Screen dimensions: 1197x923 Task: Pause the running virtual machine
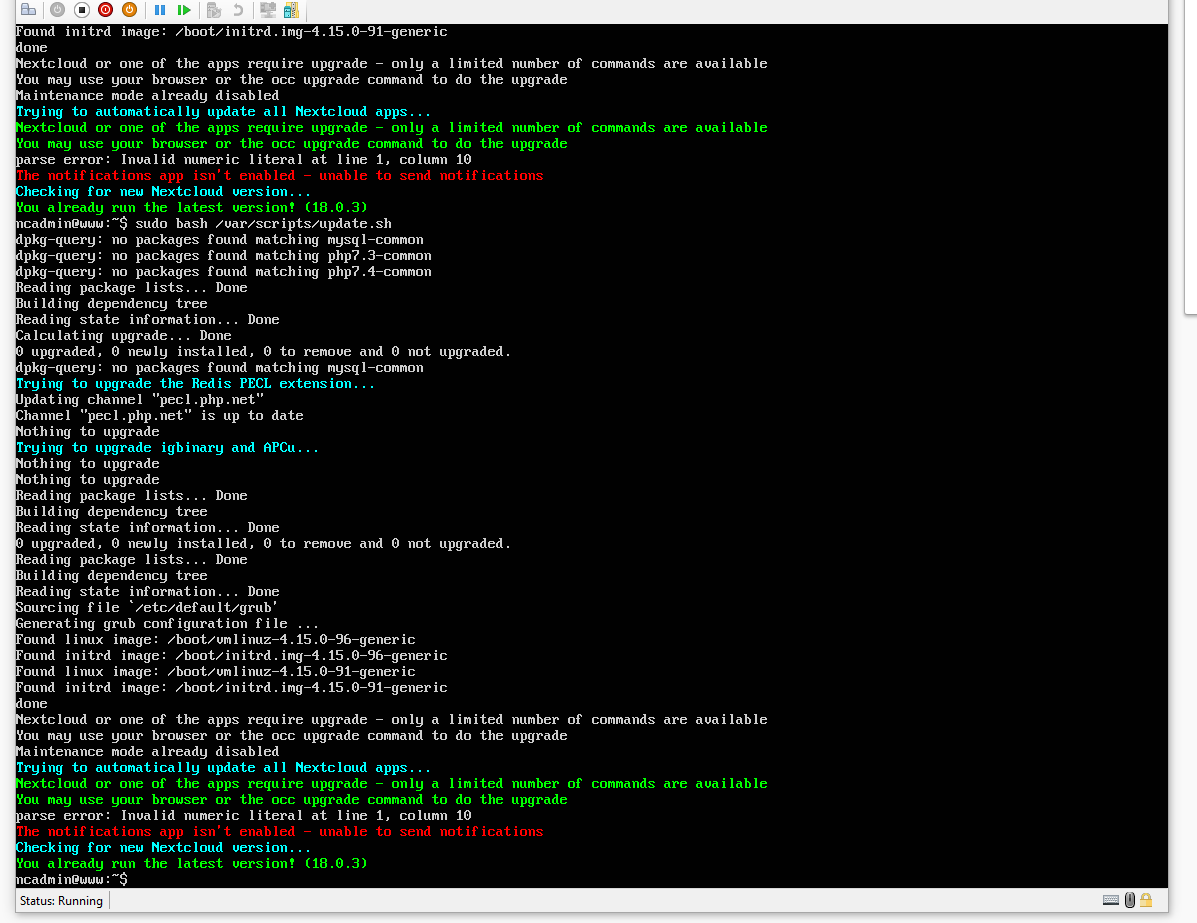point(160,10)
